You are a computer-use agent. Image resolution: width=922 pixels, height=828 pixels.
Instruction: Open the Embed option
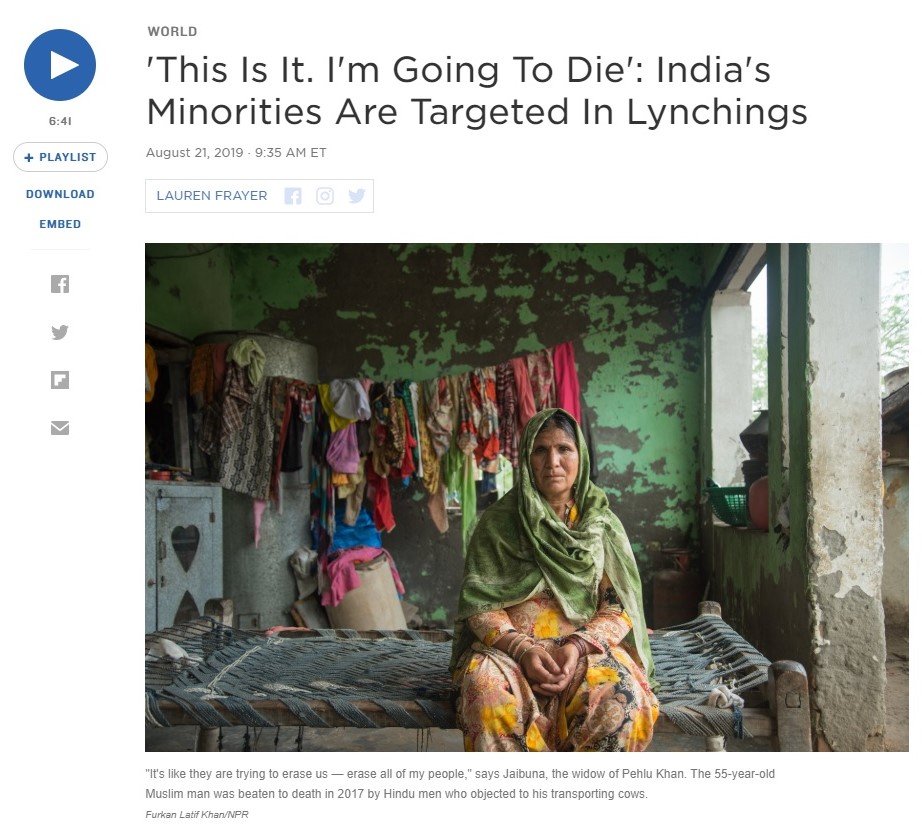[x=60, y=224]
